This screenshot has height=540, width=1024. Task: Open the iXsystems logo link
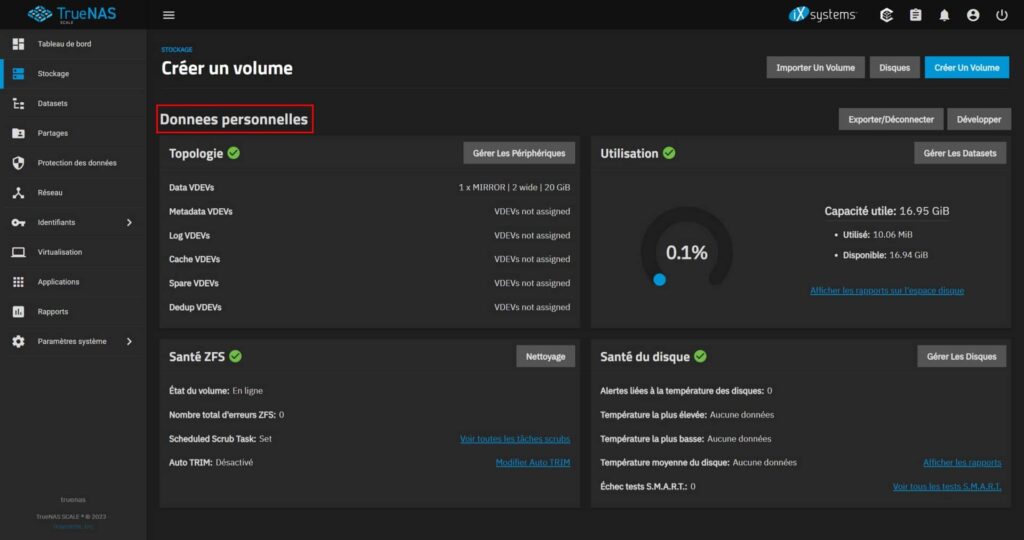[x=822, y=14]
